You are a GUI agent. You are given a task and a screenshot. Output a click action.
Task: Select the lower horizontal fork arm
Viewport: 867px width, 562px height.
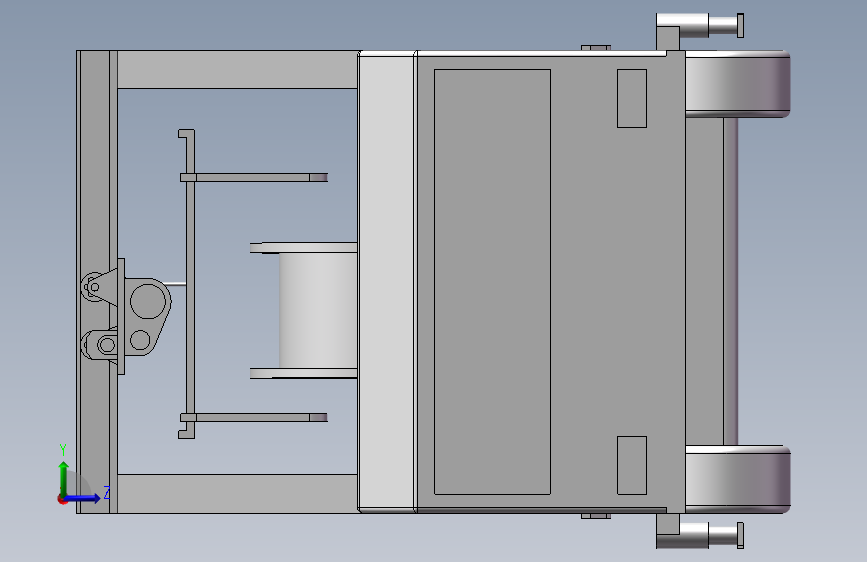click(254, 417)
